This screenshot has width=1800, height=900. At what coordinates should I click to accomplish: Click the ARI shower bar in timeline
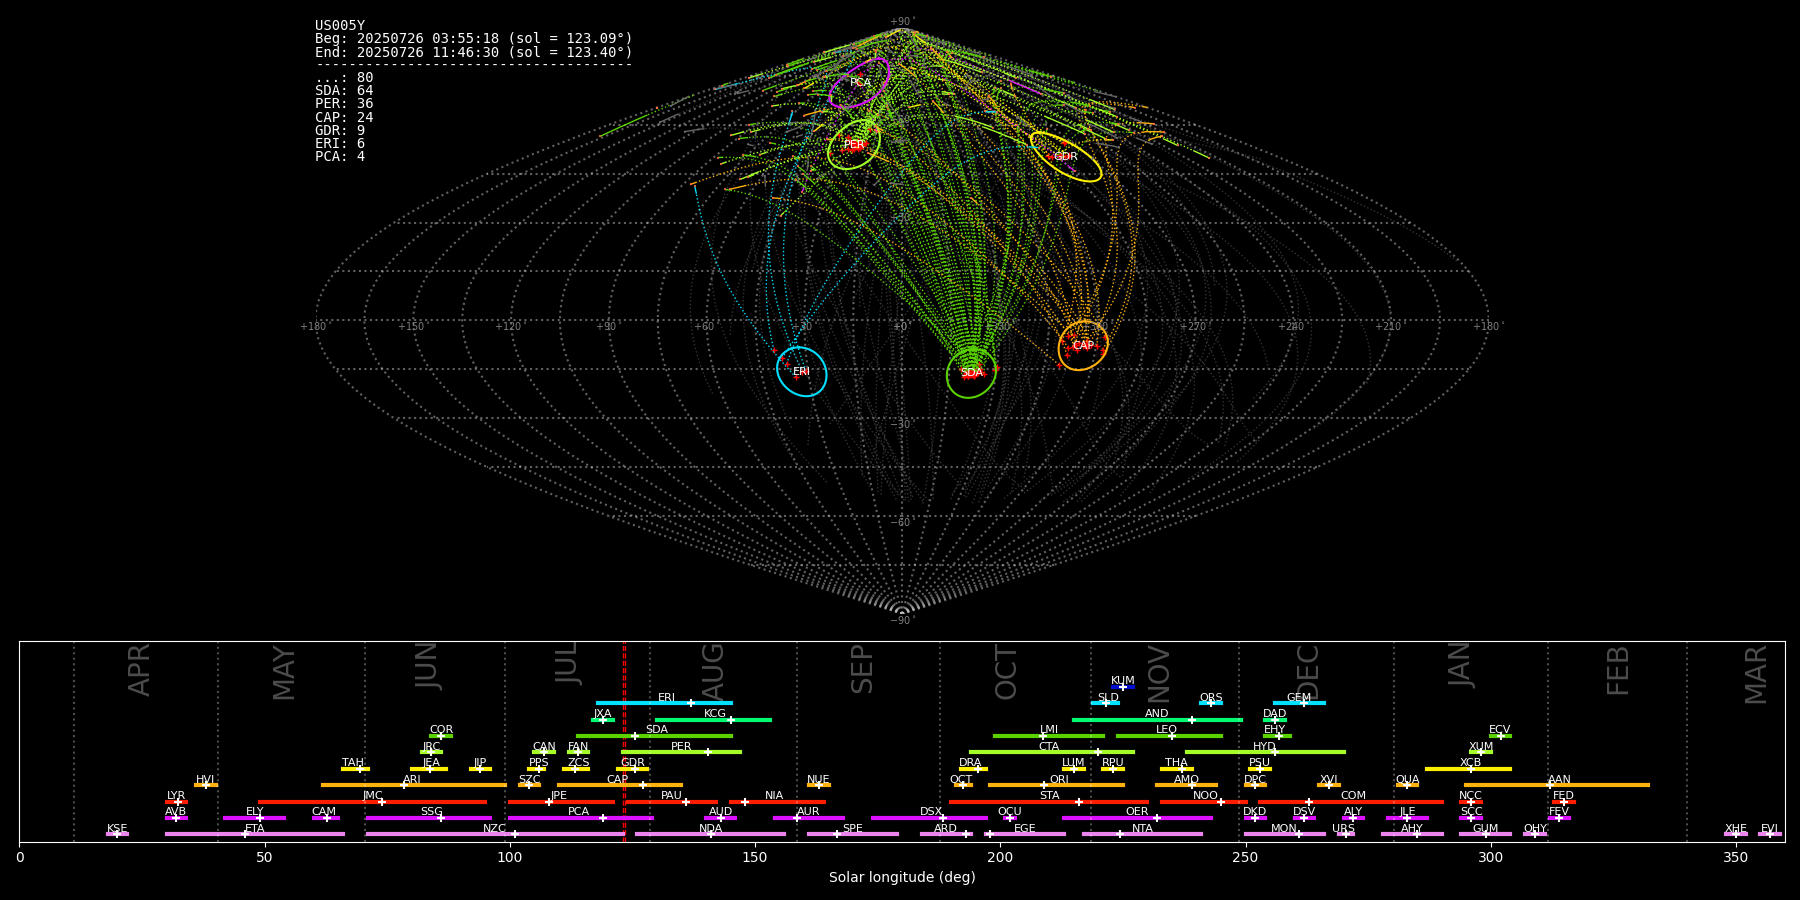414,785
